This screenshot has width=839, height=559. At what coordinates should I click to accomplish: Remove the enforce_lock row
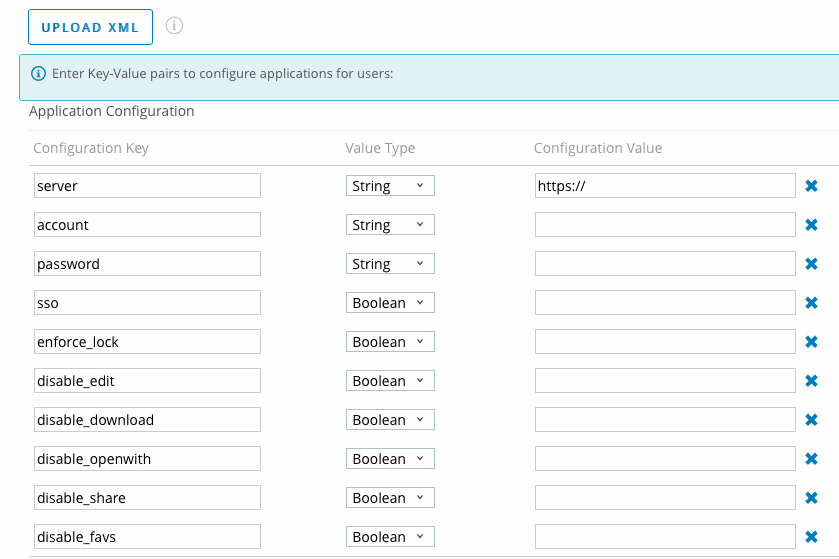(x=812, y=342)
